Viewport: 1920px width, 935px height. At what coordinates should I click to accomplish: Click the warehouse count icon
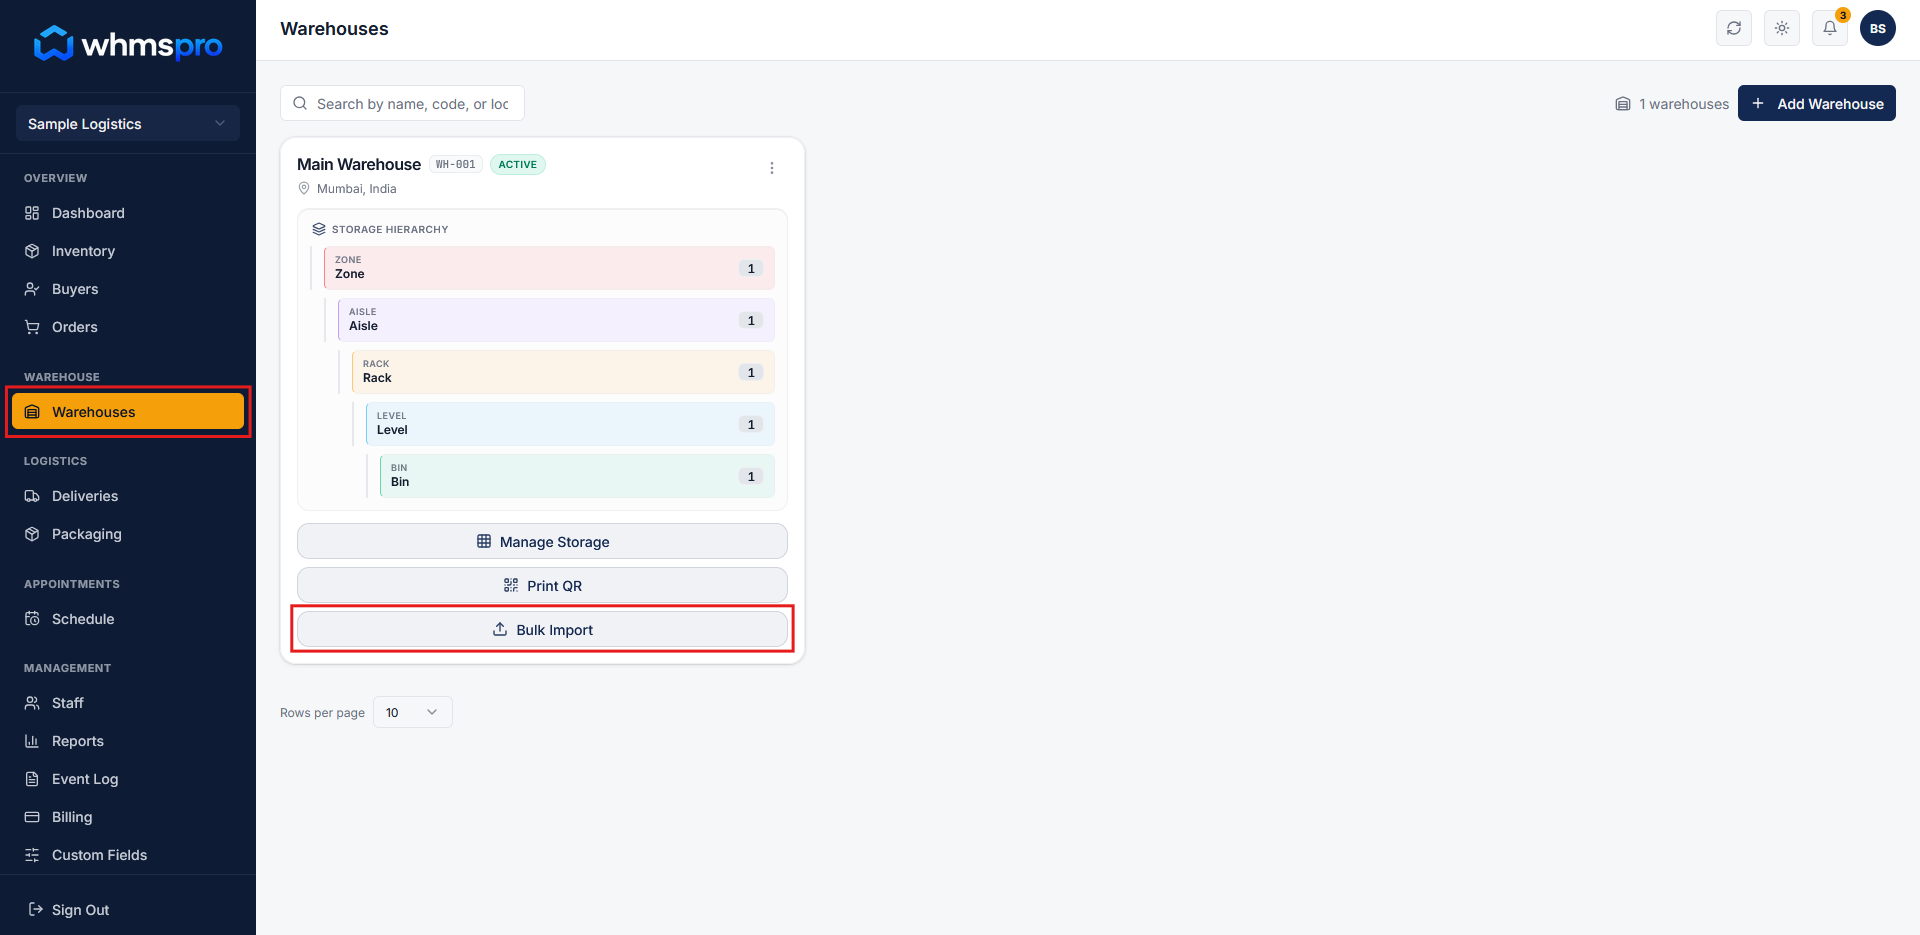(1623, 103)
